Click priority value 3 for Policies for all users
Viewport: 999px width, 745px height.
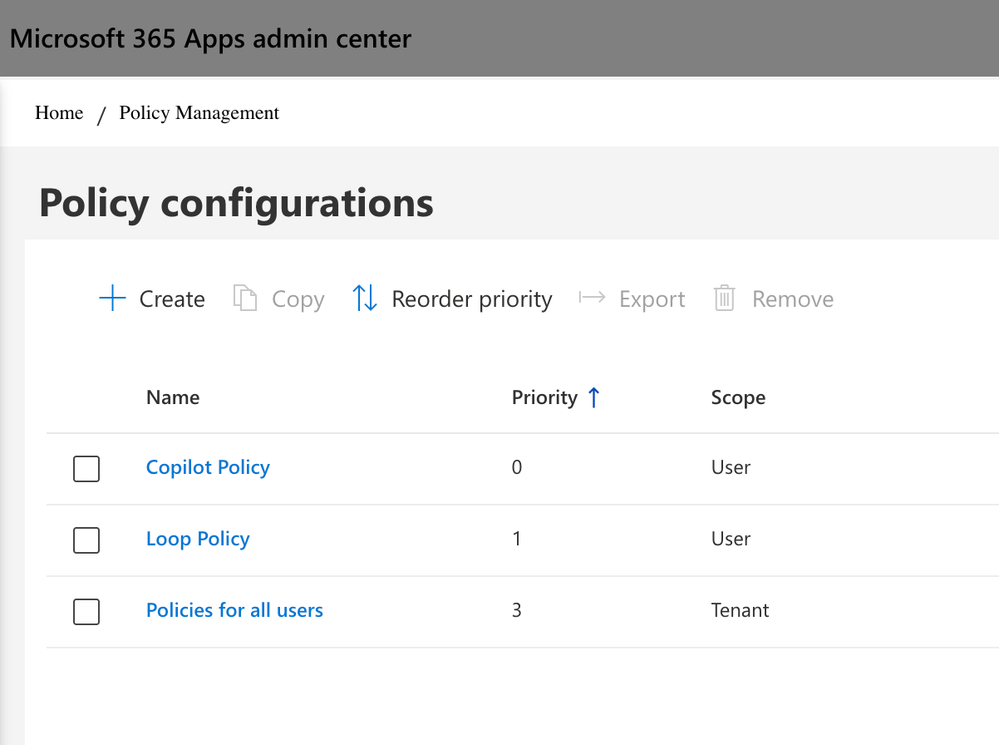coord(517,610)
